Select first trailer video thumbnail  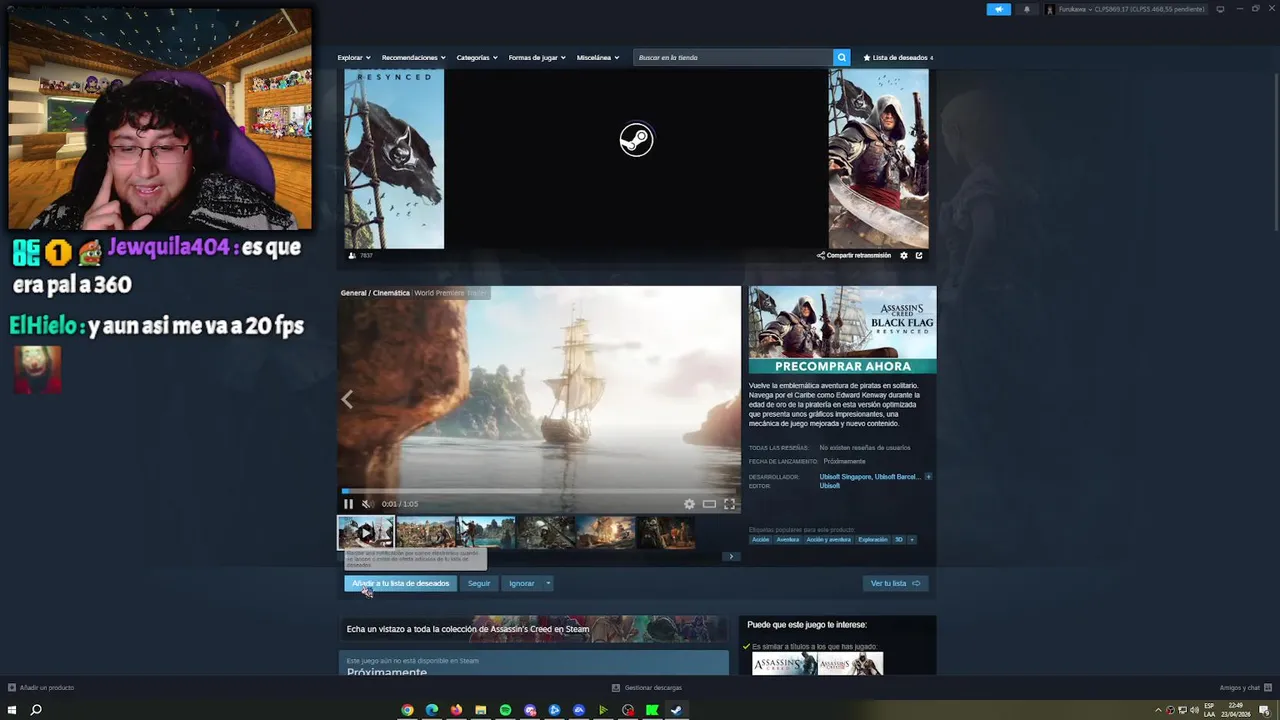[x=366, y=532]
